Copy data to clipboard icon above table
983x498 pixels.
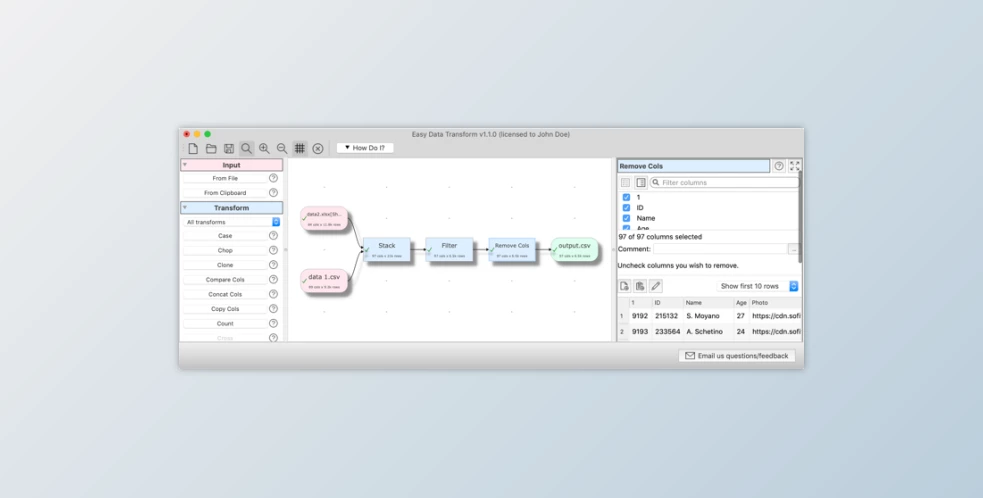click(x=640, y=286)
